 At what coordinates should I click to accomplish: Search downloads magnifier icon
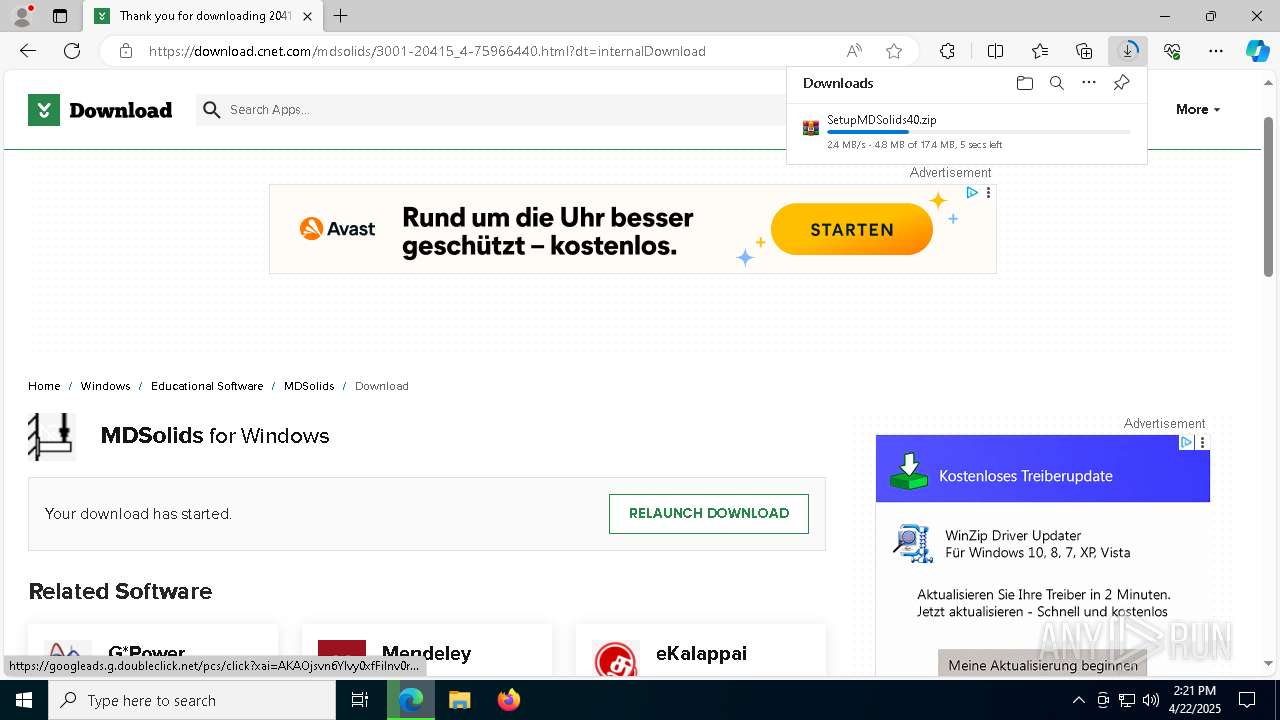click(x=1056, y=83)
